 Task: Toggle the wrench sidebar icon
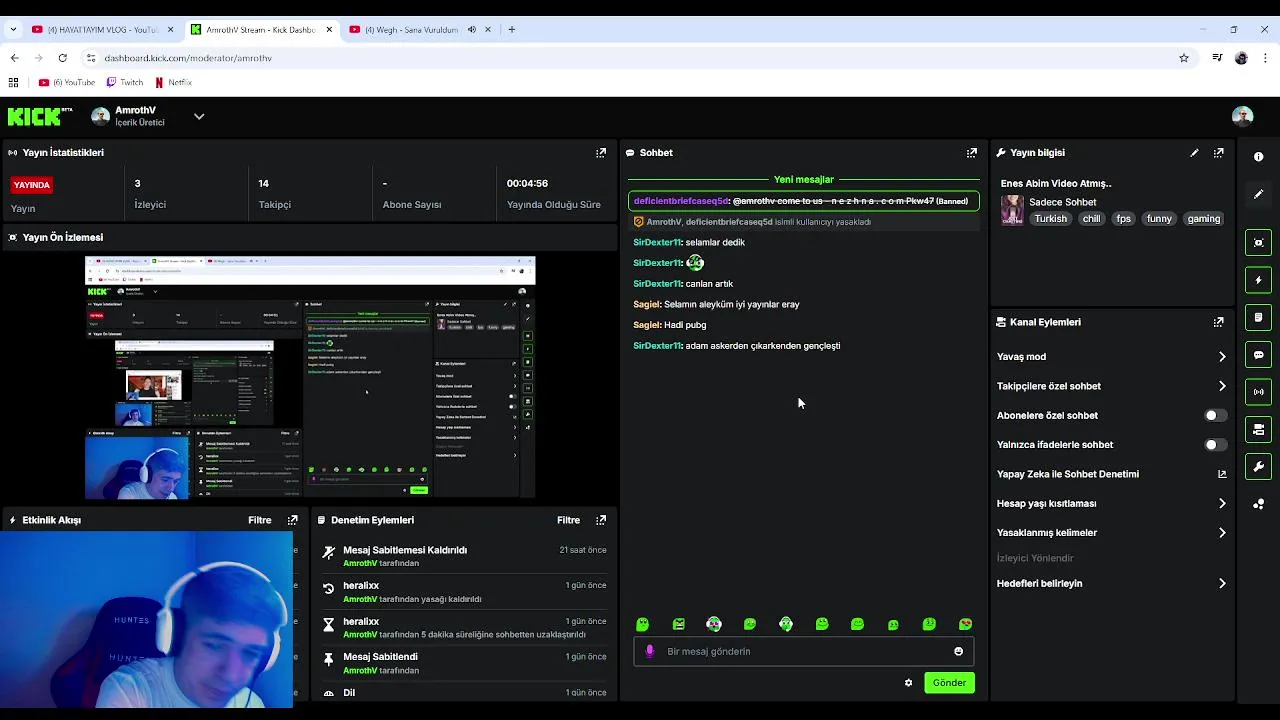coord(1258,466)
